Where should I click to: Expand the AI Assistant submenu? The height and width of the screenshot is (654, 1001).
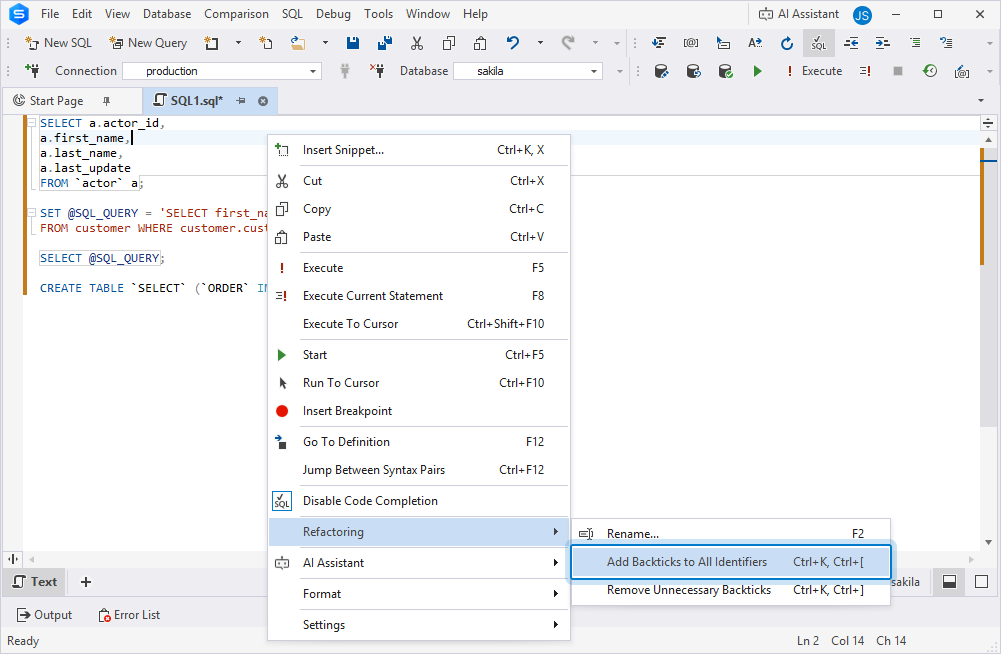[418, 563]
